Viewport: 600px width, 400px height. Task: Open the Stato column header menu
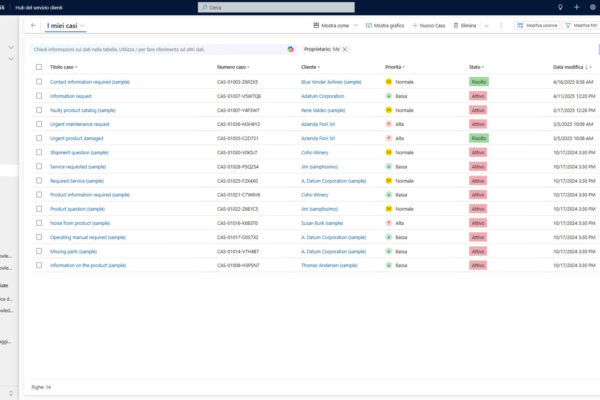coord(477,67)
